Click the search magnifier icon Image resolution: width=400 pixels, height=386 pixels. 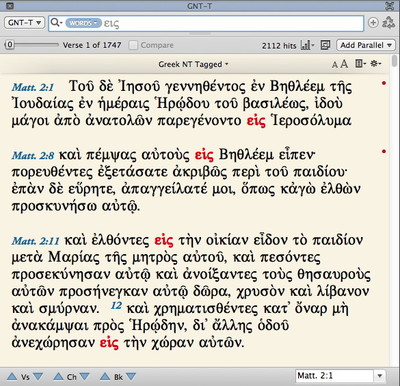[x=56, y=23]
